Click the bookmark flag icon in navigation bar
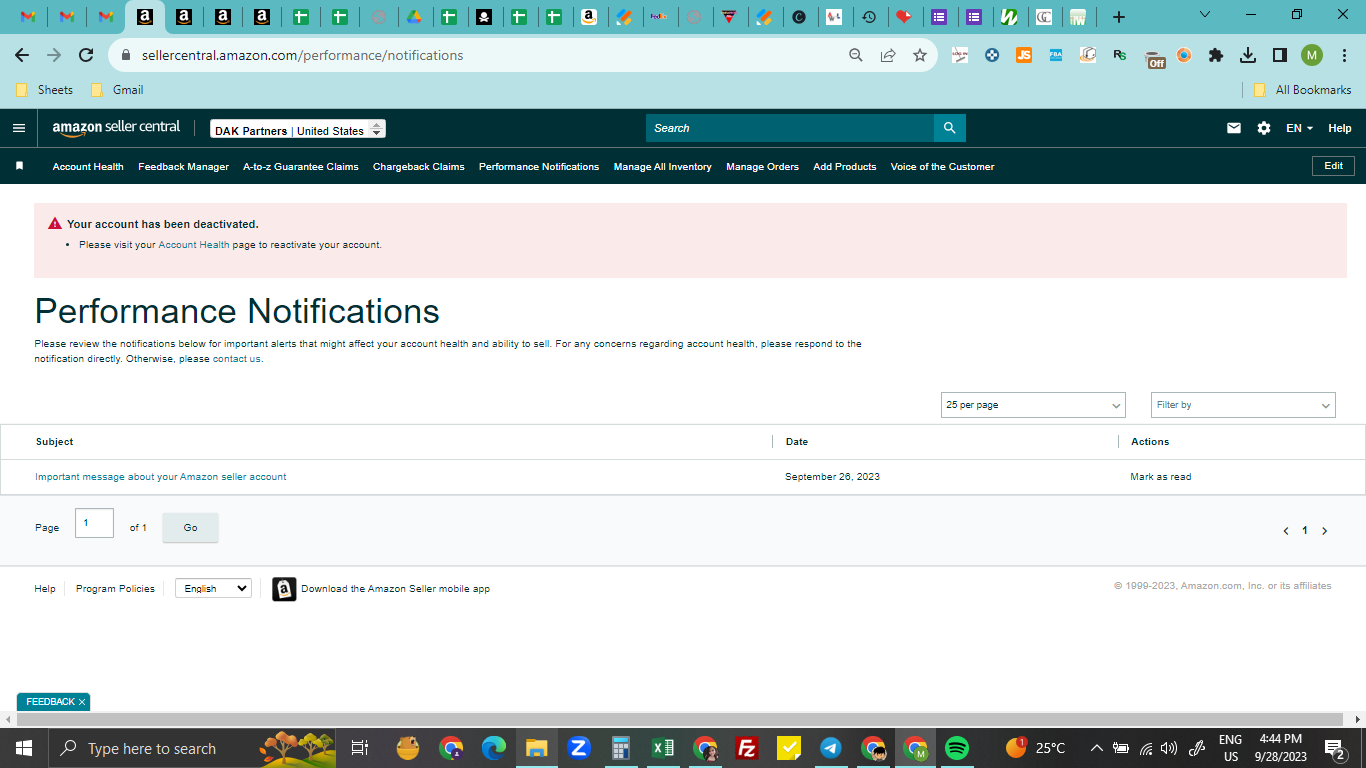 coord(19,166)
